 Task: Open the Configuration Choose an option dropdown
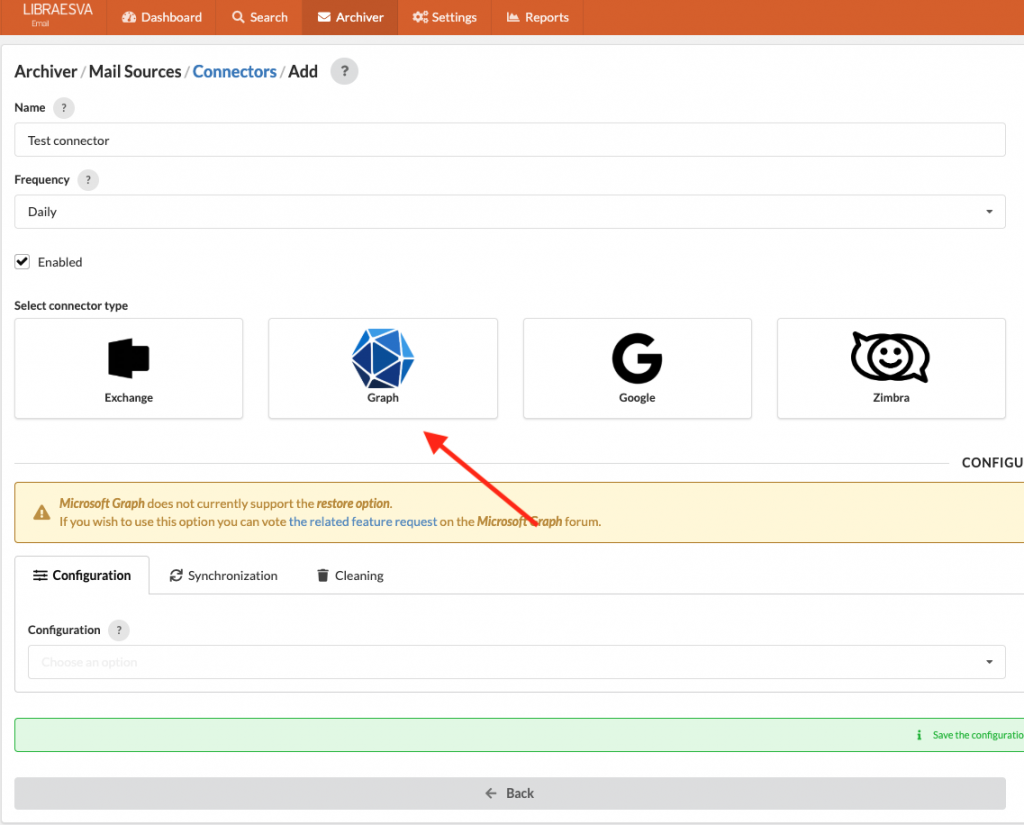point(517,662)
